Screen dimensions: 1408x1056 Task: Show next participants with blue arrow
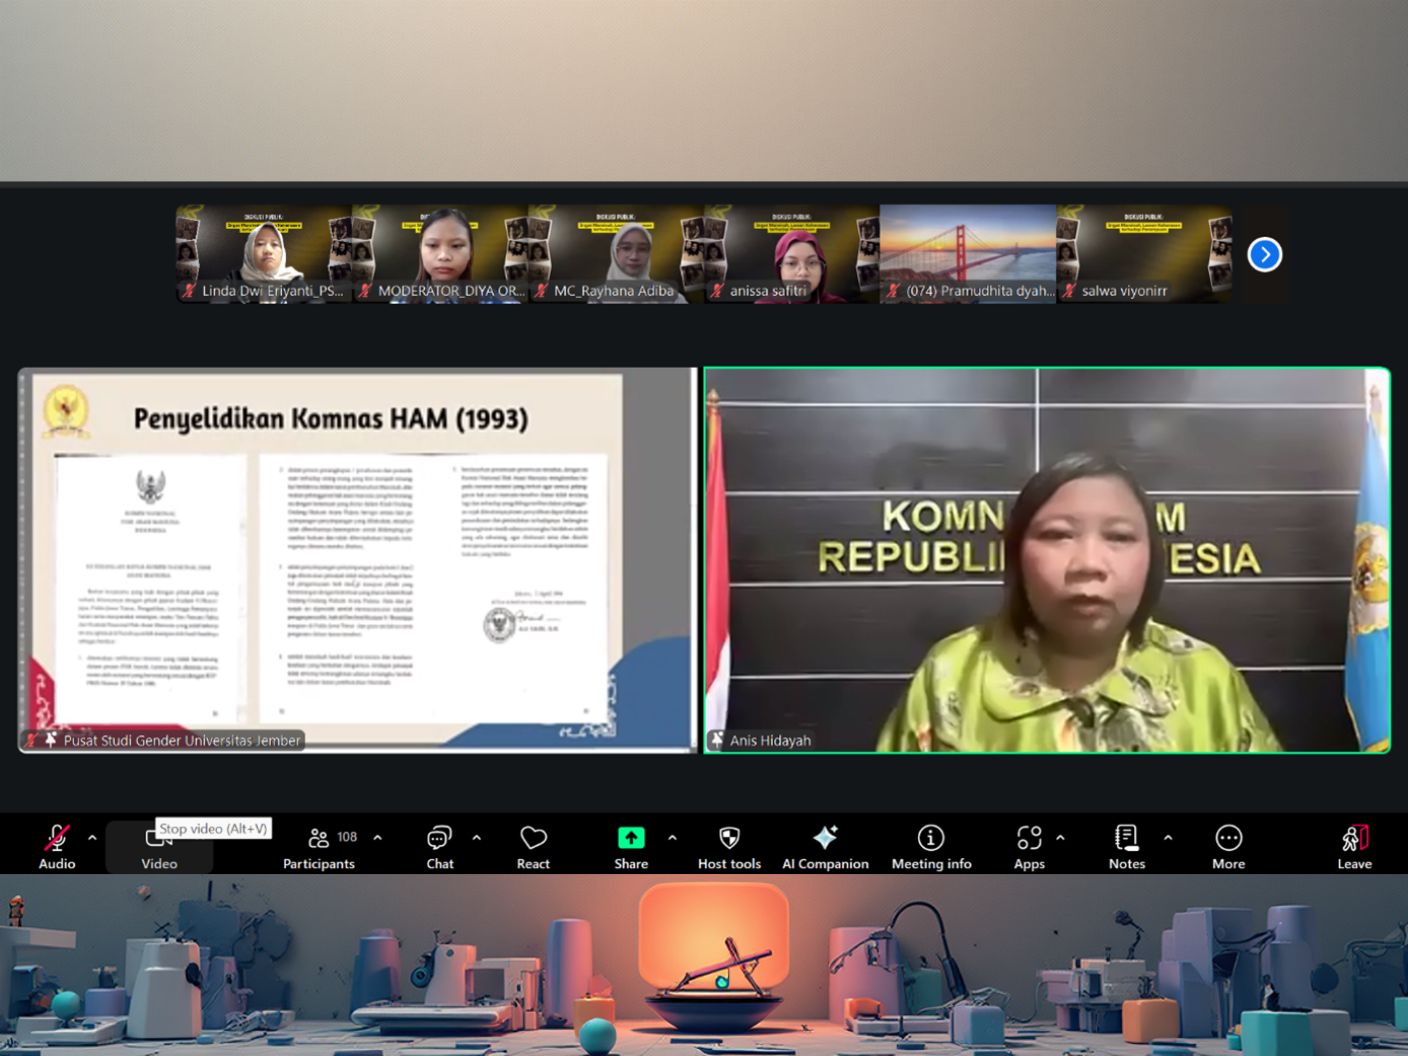tap(1264, 255)
